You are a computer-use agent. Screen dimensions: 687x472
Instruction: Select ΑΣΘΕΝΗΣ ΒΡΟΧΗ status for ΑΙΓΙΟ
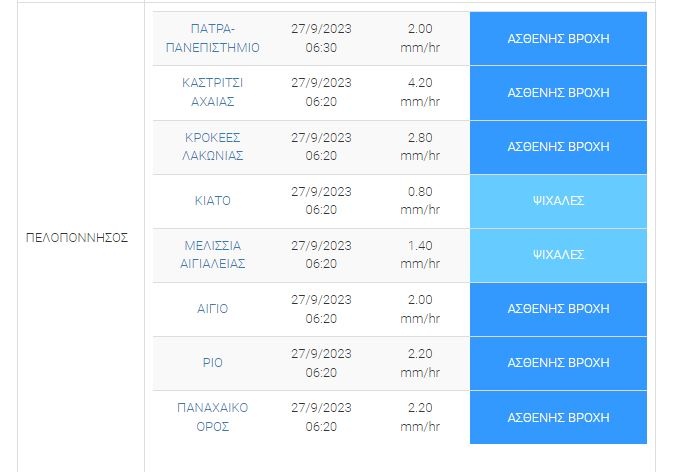coord(558,308)
